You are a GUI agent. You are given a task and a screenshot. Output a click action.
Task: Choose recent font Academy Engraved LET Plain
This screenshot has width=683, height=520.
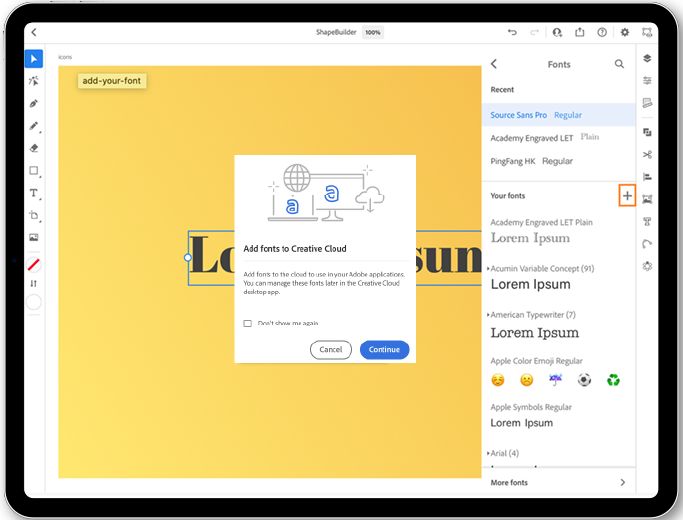click(x=559, y=138)
